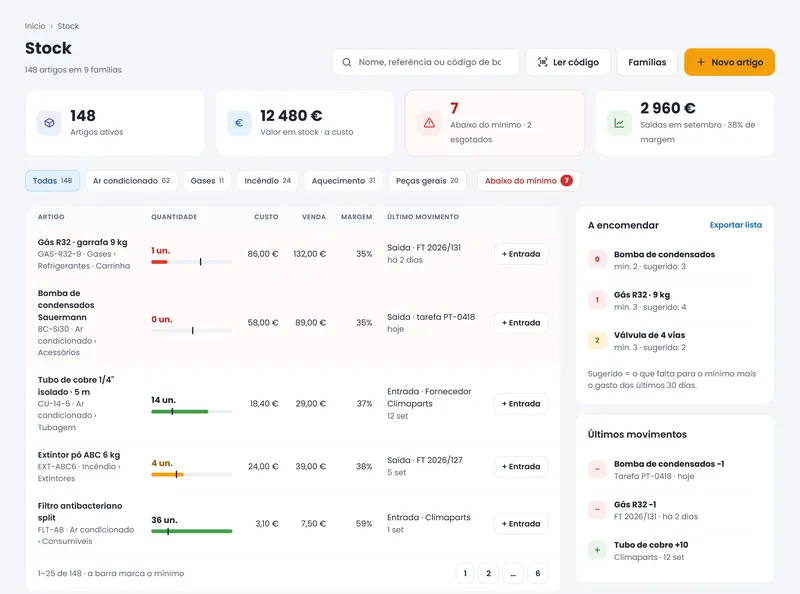Click the stock bar for Extintor 4 un.
This screenshot has height=594, width=800.
coord(192,475)
